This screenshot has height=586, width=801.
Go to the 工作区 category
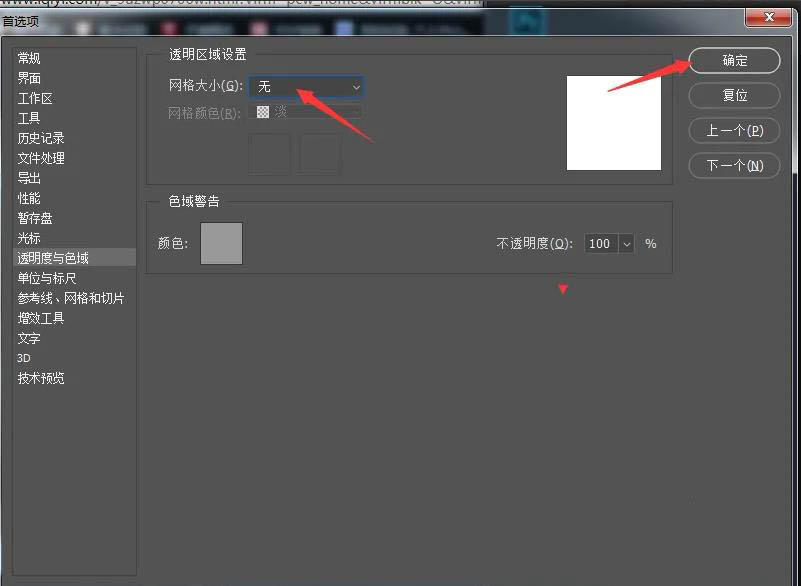pos(35,98)
